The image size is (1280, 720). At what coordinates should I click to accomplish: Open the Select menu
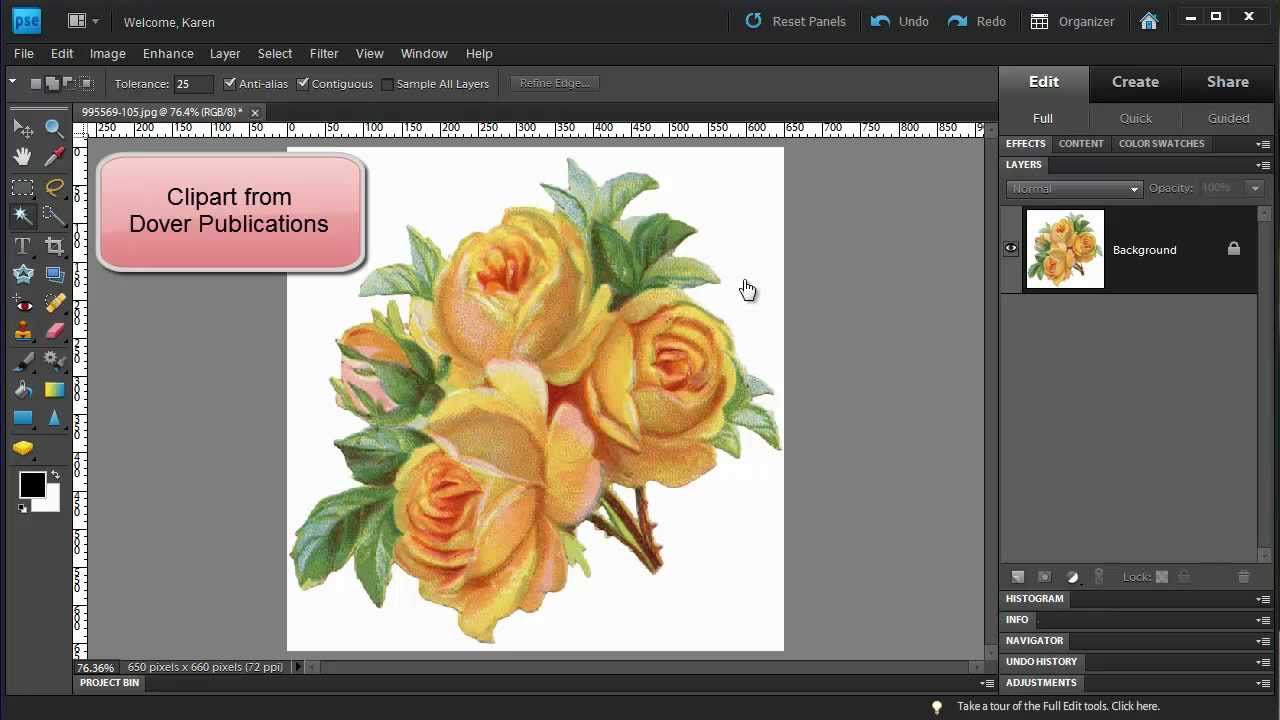pos(275,54)
